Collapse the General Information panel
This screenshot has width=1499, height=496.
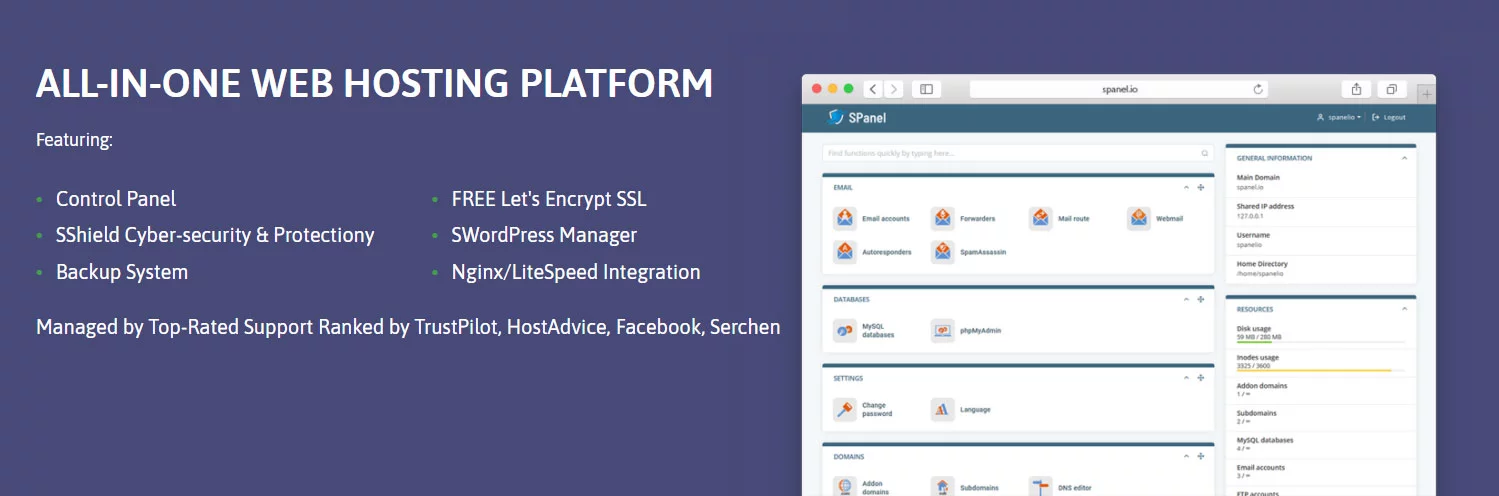pyautogui.click(x=1404, y=158)
